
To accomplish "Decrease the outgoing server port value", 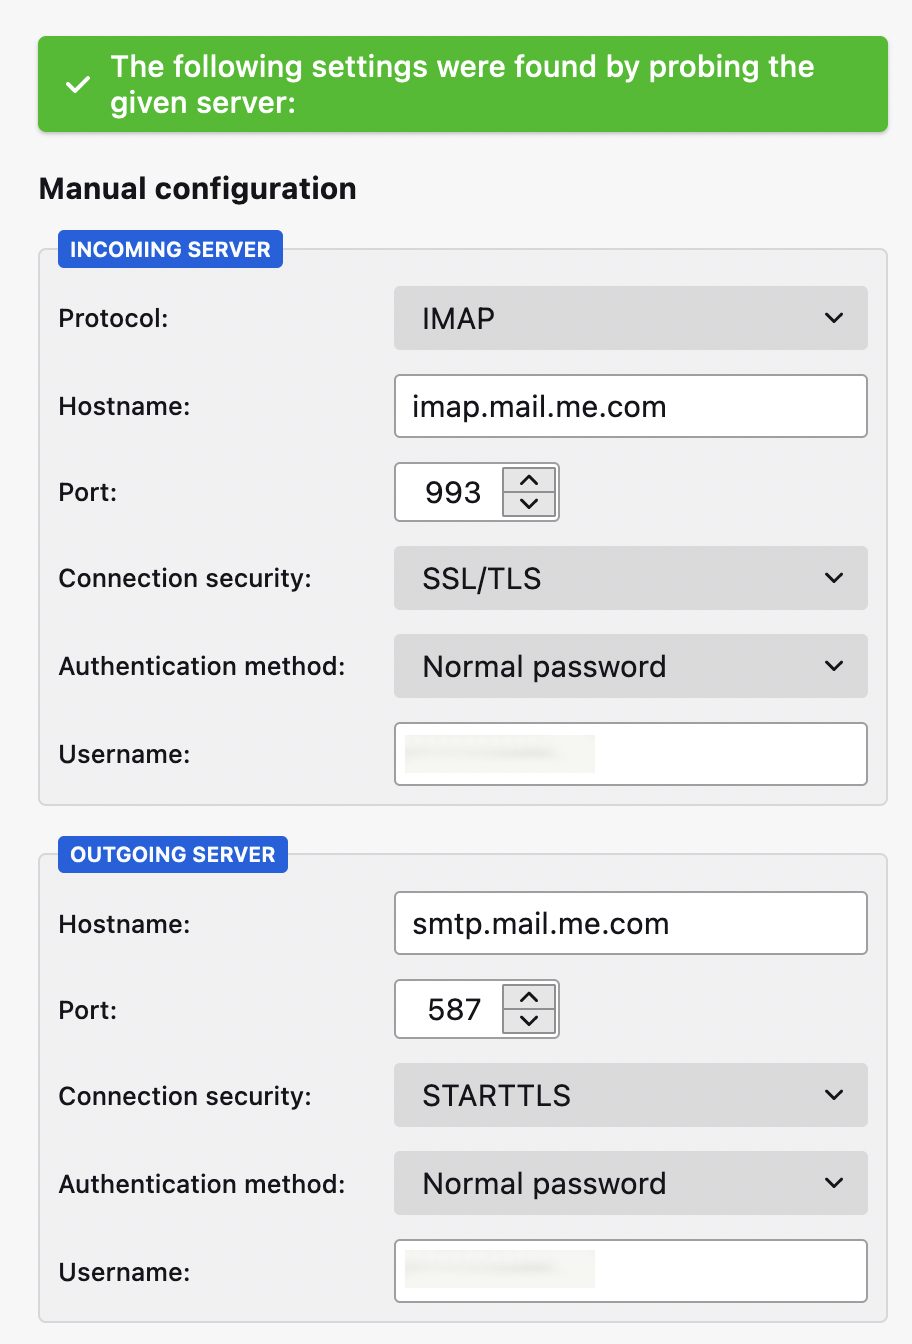I will (529, 1021).
